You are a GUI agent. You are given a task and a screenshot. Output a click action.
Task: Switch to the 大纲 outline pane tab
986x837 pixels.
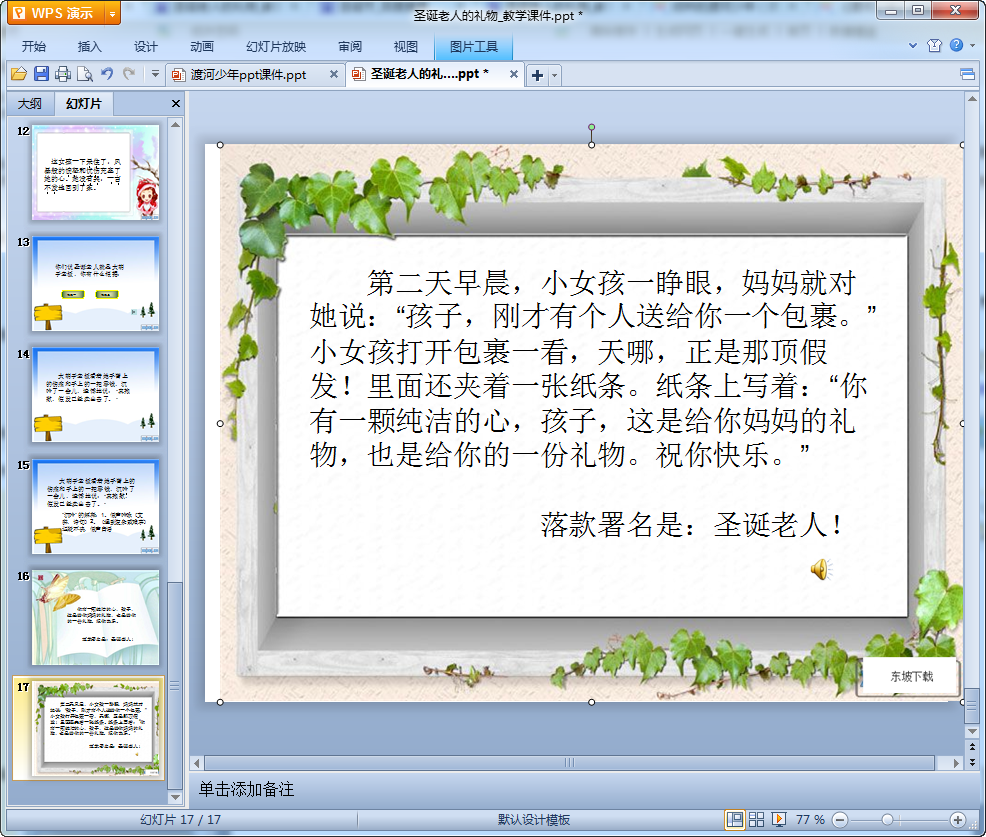30,104
